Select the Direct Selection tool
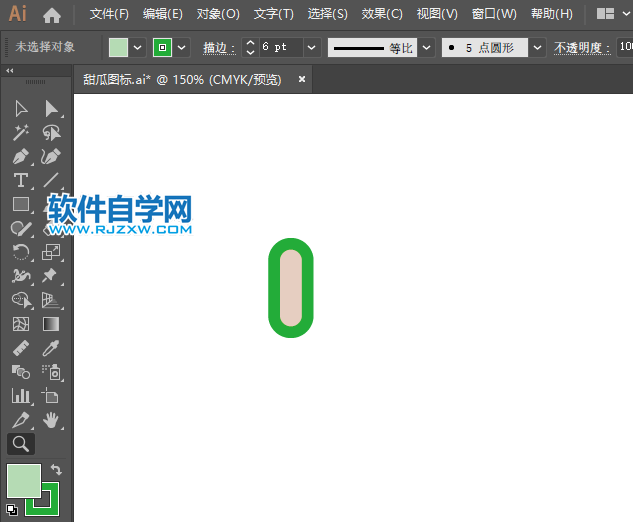The width and height of the screenshot is (633, 522). pos(51,109)
